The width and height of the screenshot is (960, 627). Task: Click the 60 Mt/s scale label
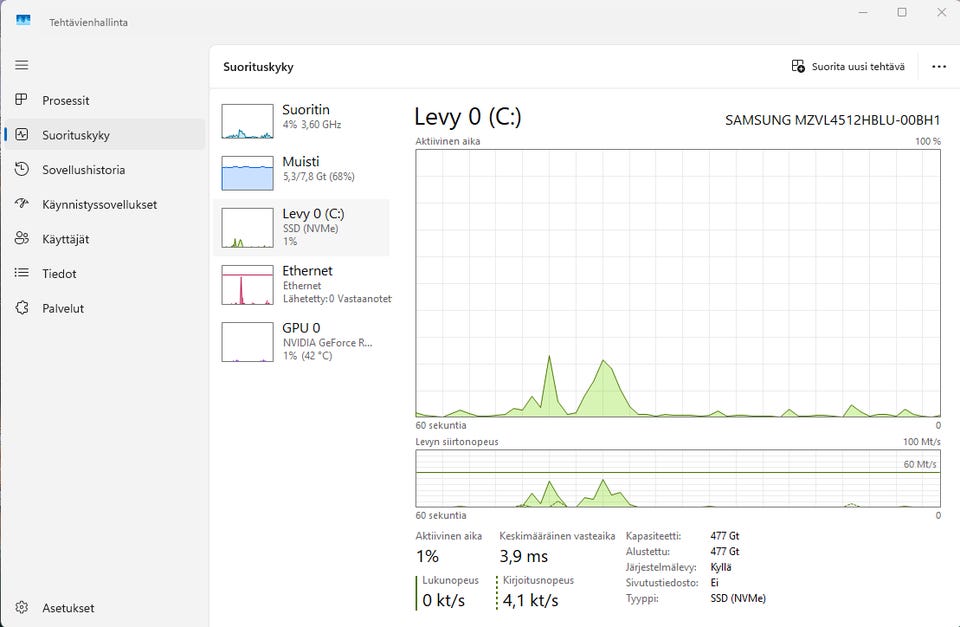[920, 464]
